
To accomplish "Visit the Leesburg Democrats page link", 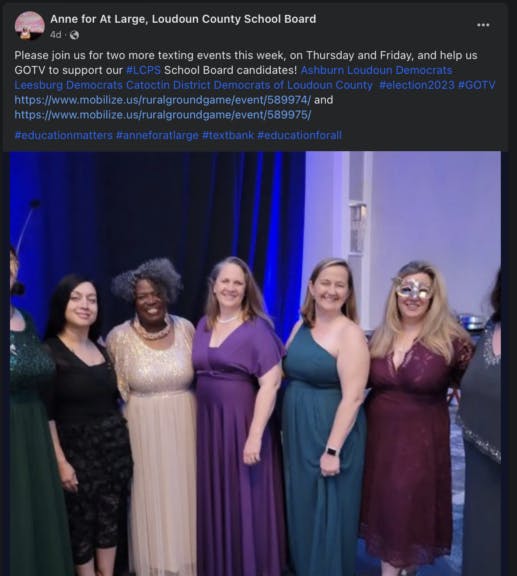I will 68,85.
